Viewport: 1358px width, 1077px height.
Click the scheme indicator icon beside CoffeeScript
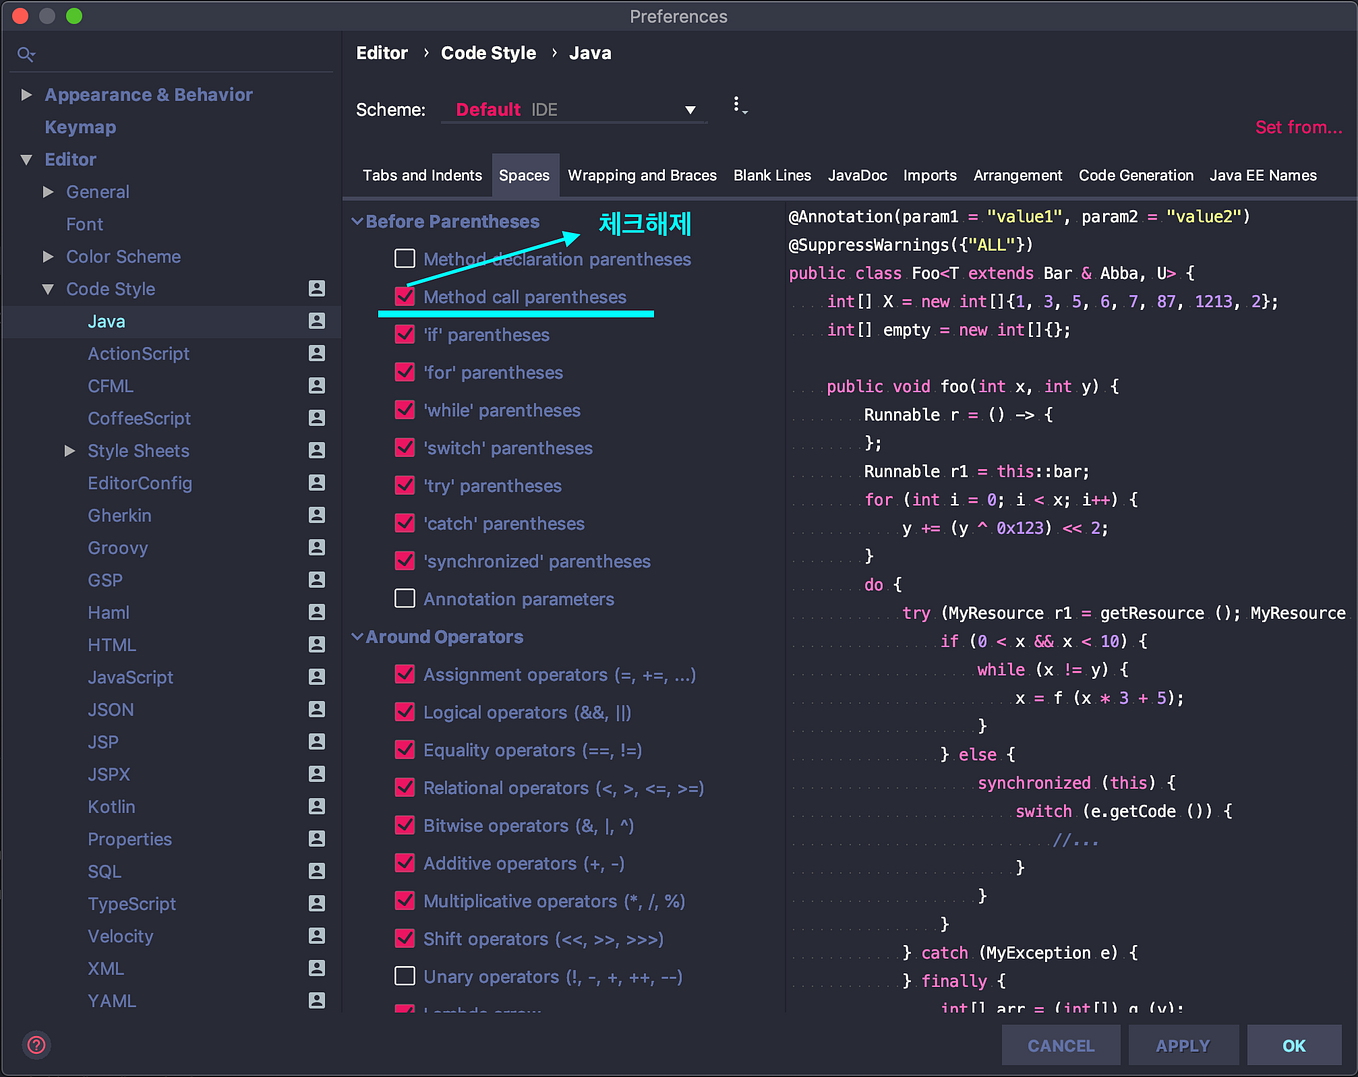[316, 418]
